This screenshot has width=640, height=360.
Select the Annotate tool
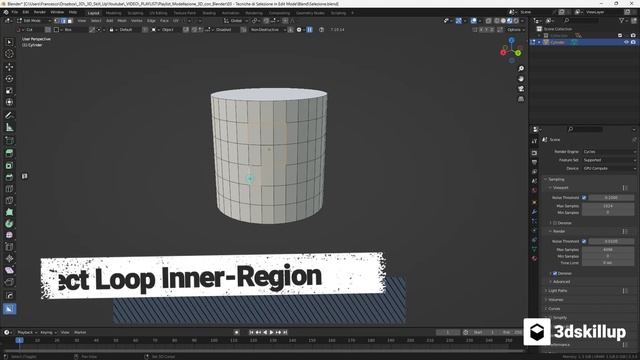(x=9, y=116)
